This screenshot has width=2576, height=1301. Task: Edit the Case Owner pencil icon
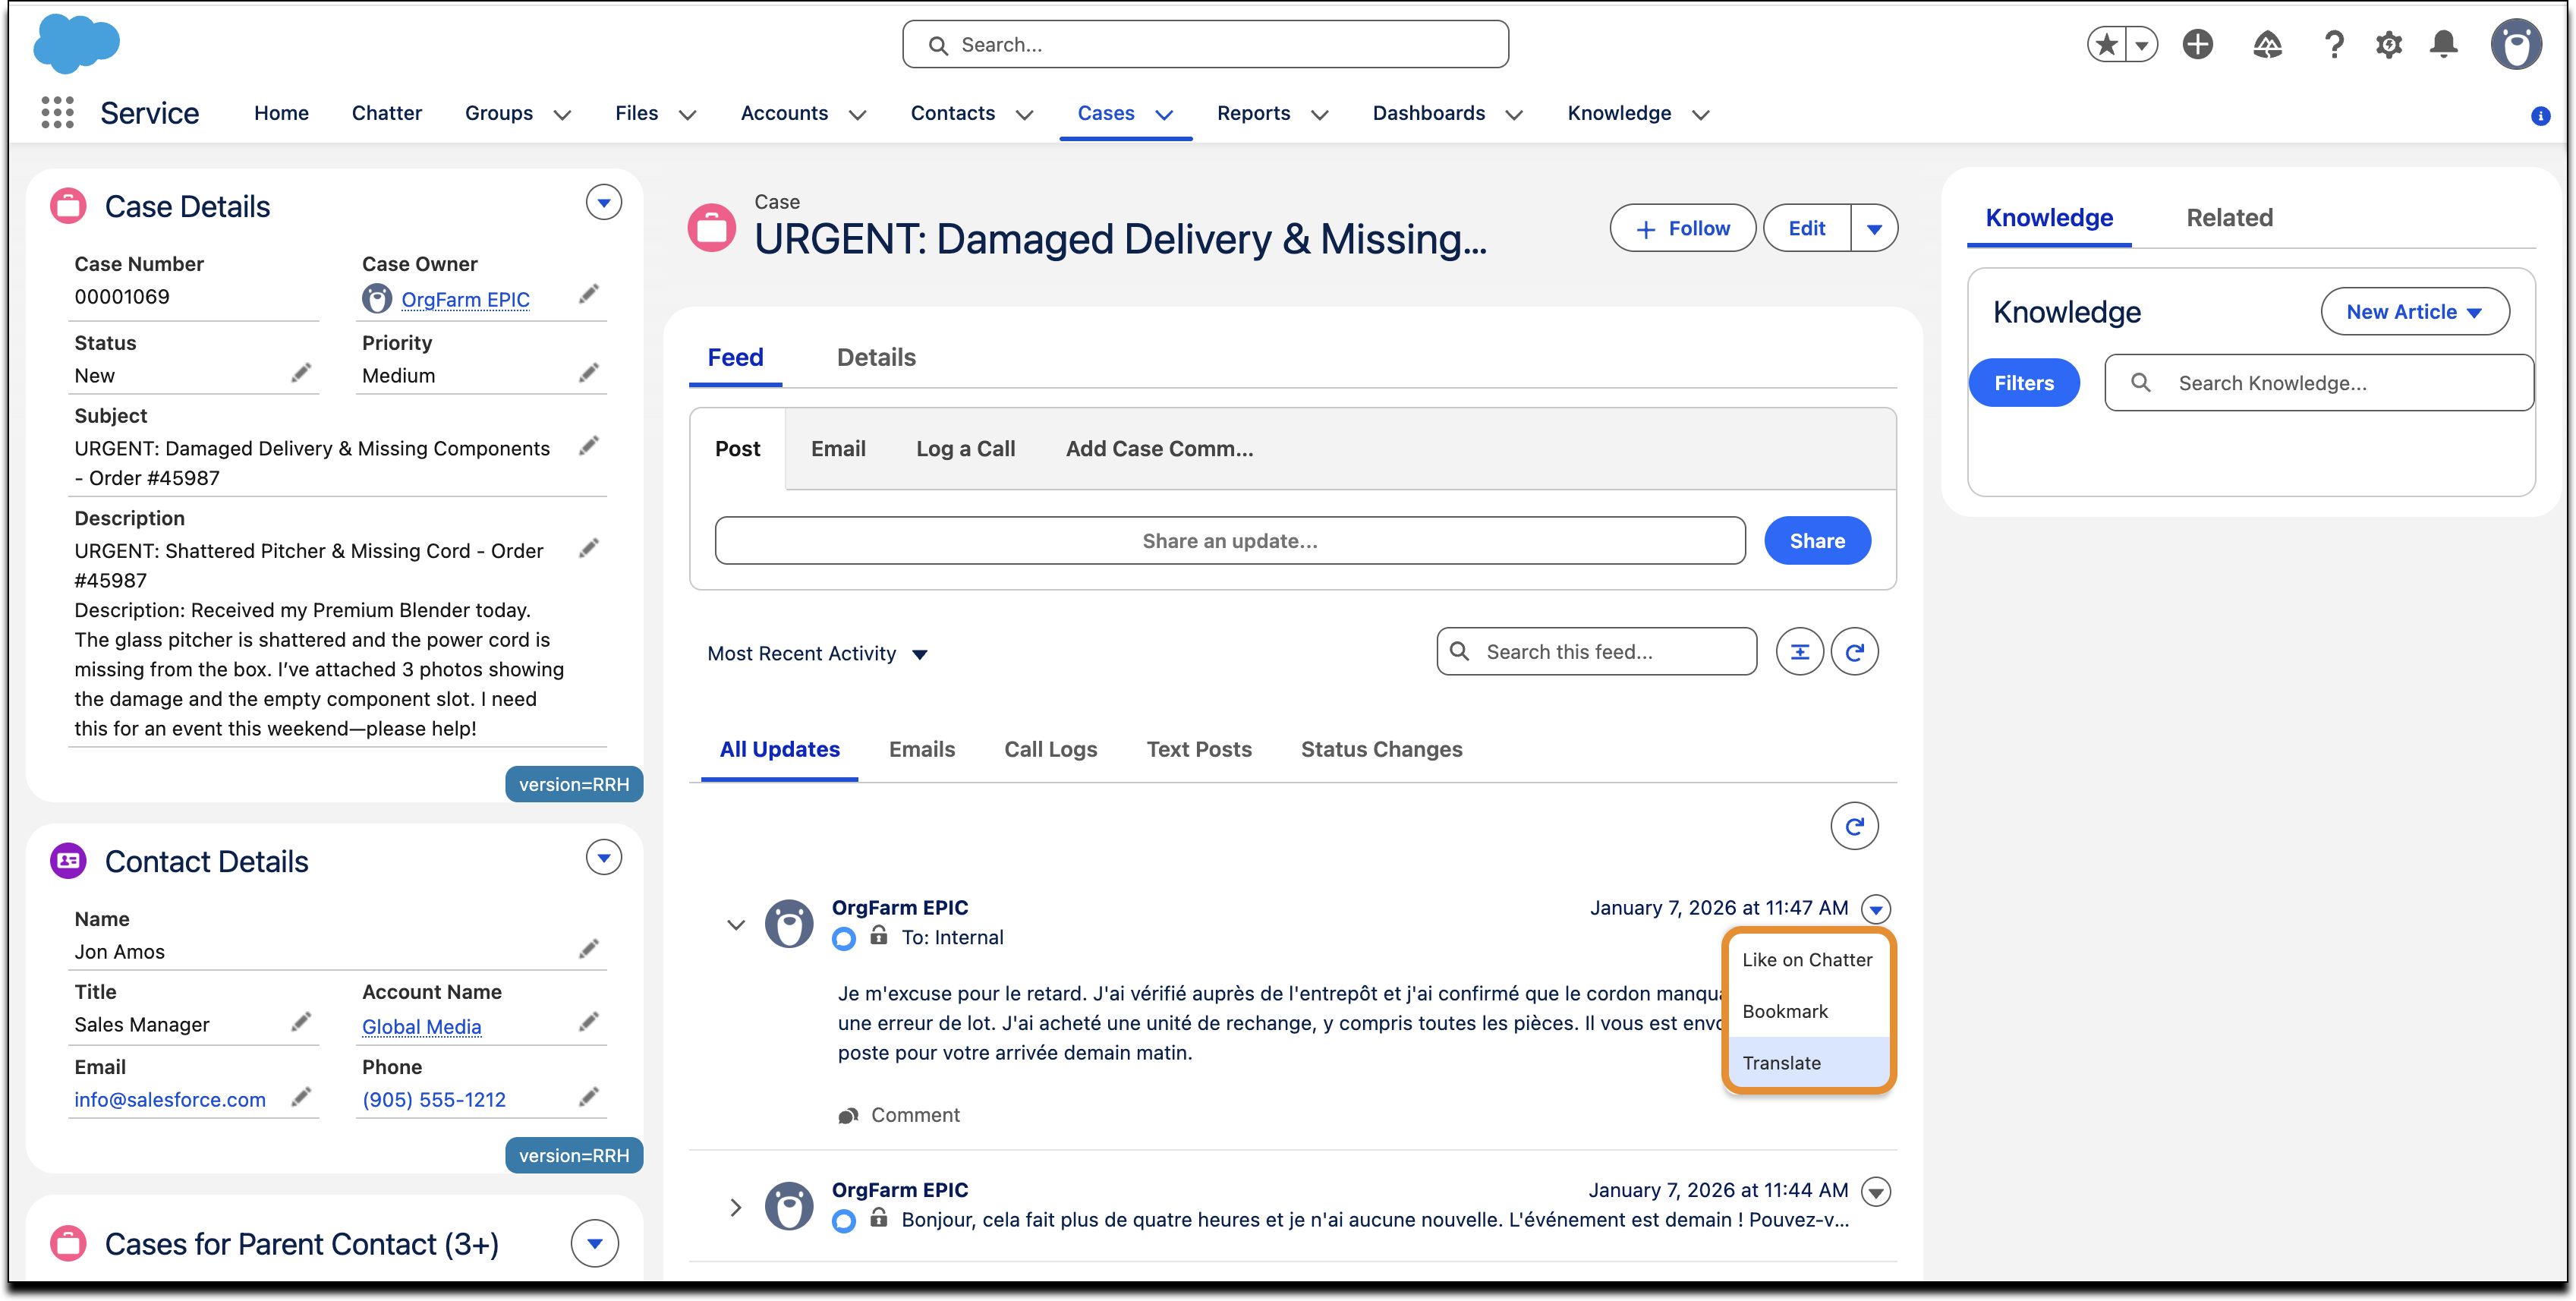(589, 294)
